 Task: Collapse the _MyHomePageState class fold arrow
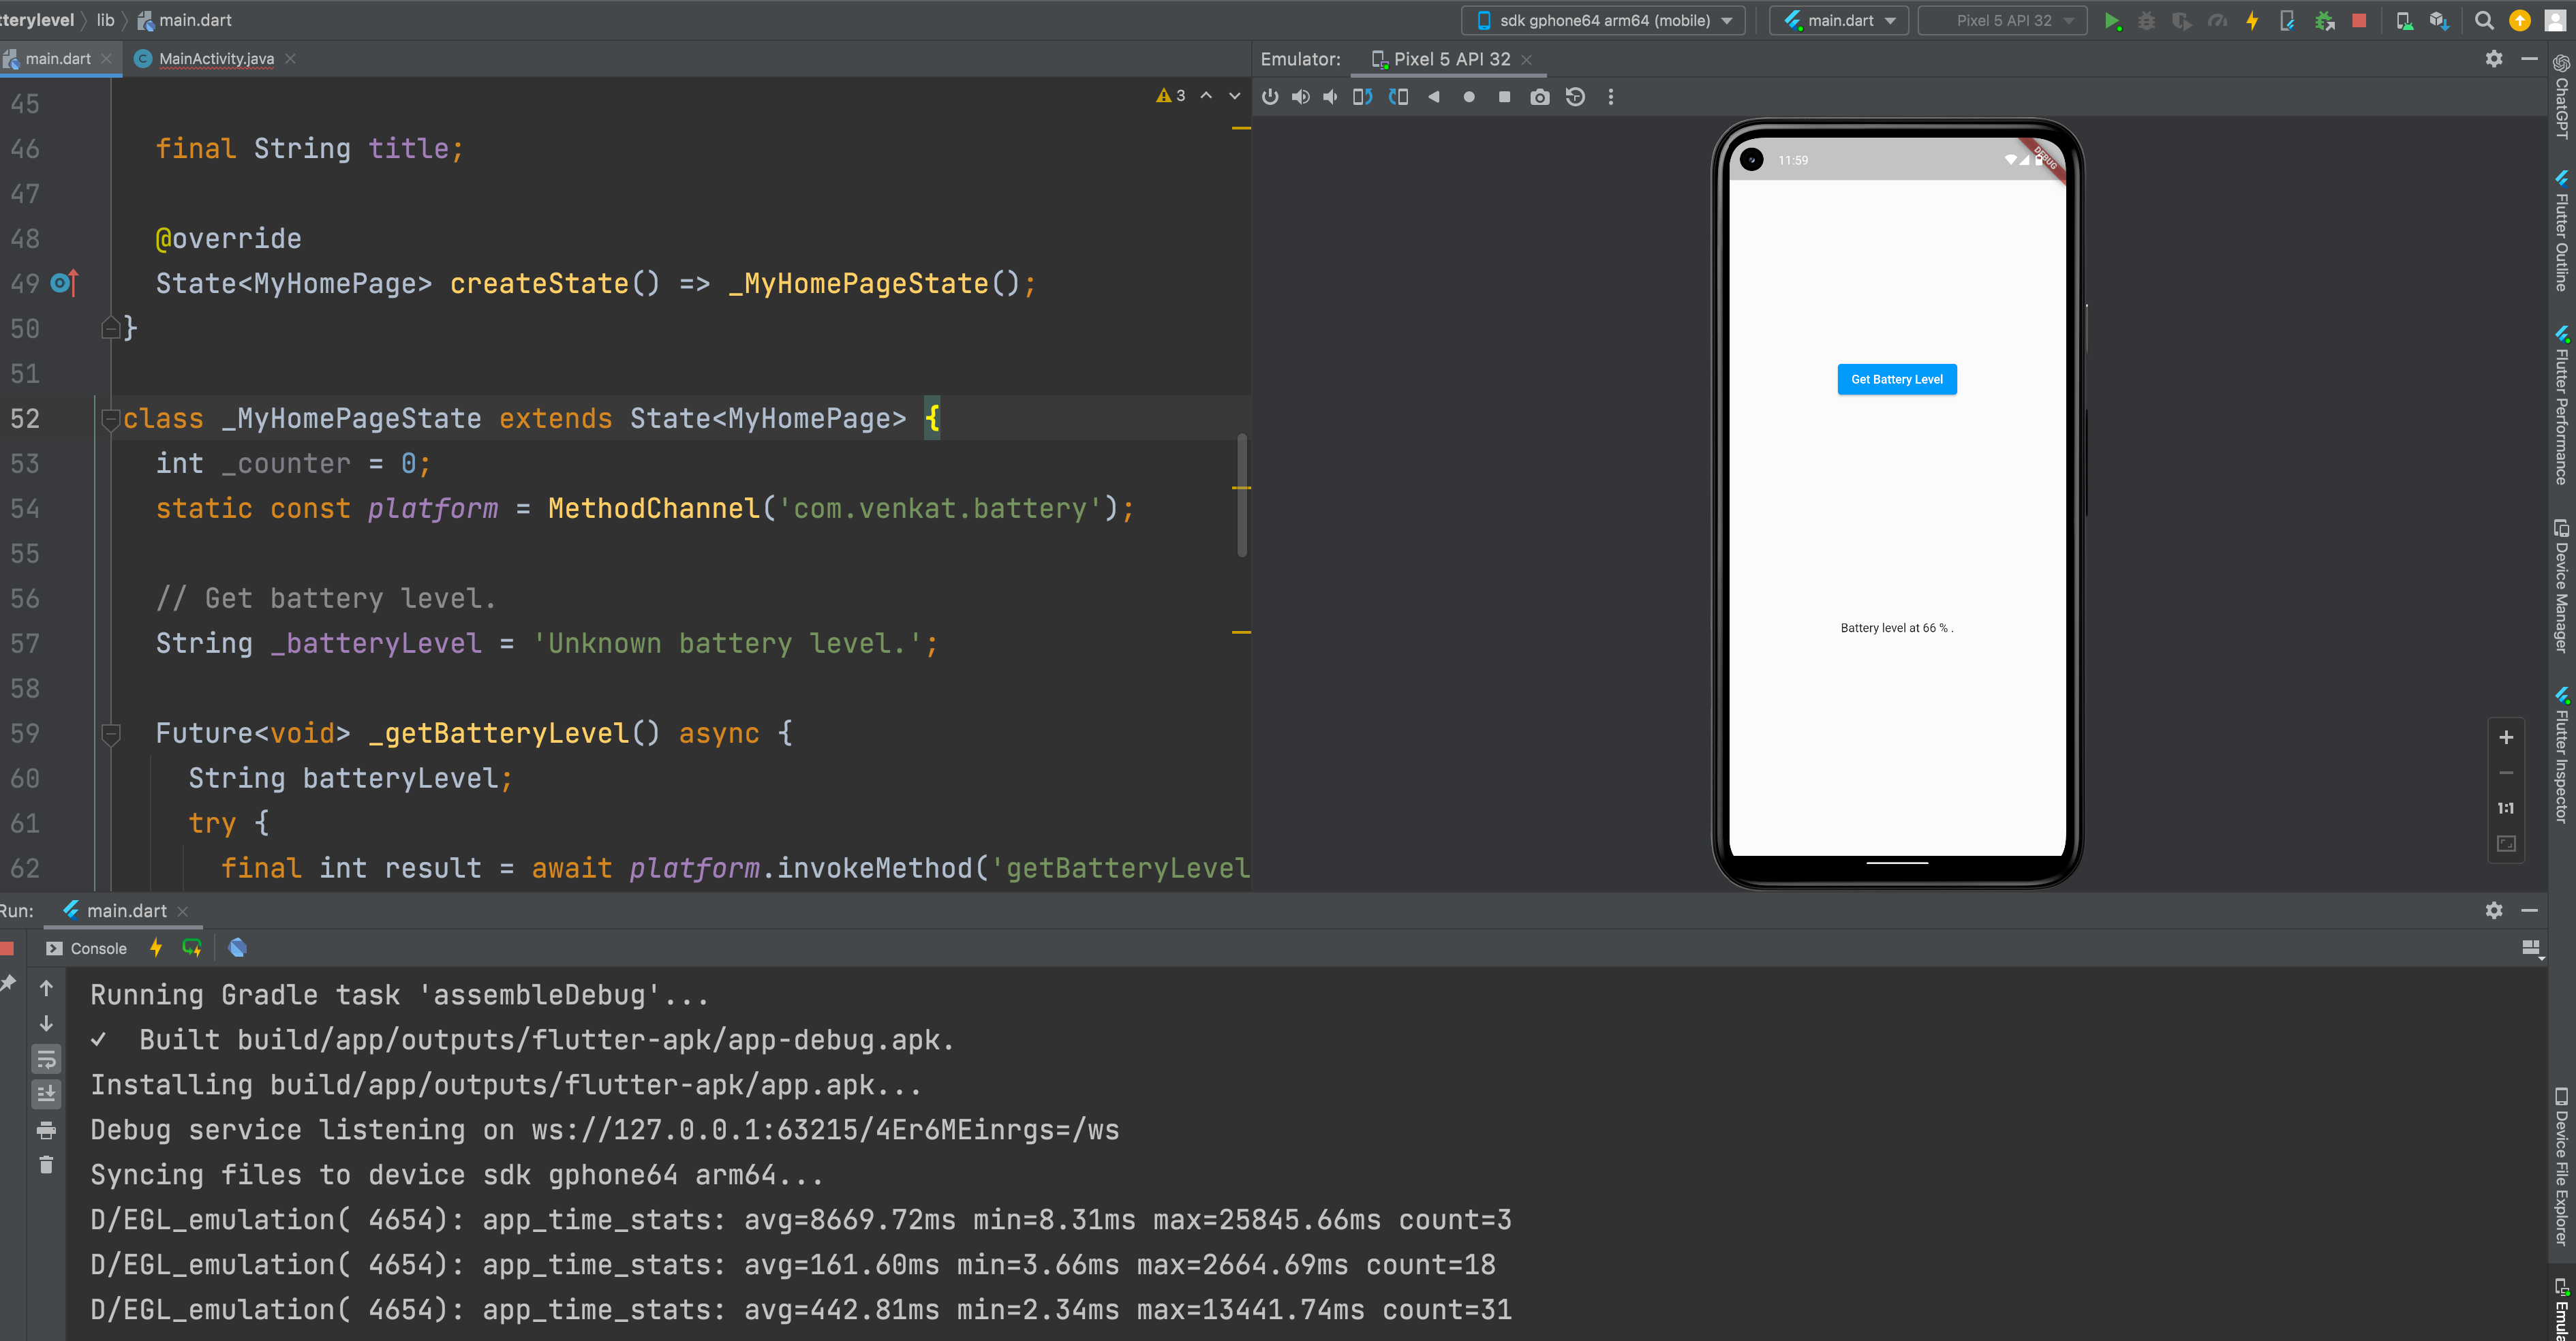tap(111, 420)
